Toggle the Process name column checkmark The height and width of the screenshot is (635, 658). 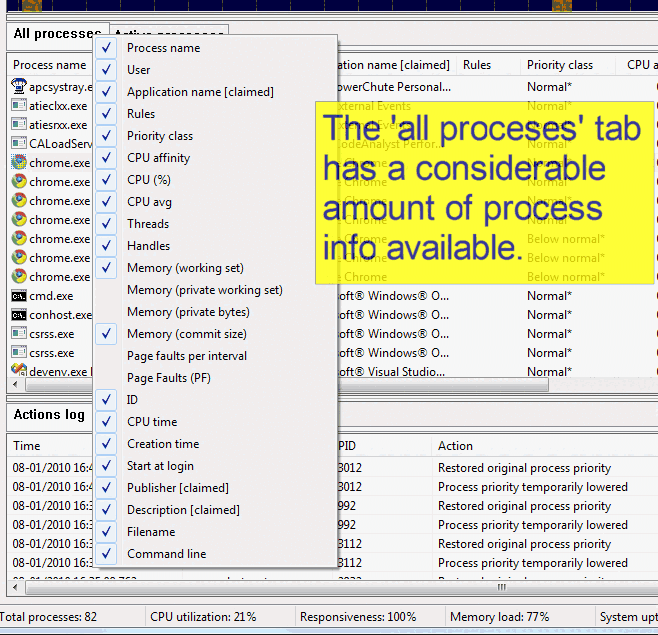[106, 47]
